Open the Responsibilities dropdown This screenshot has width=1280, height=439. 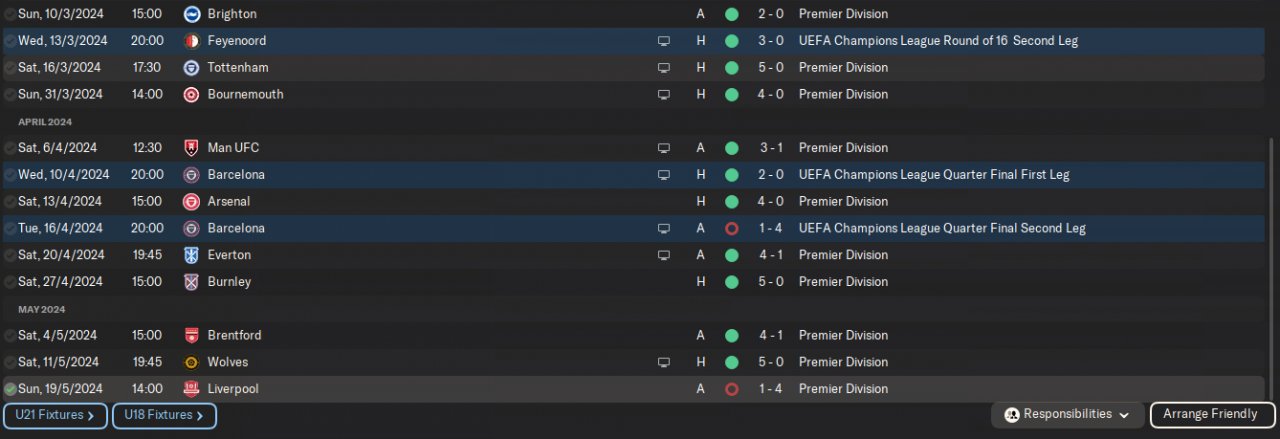pyautogui.click(x=1067, y=414)
